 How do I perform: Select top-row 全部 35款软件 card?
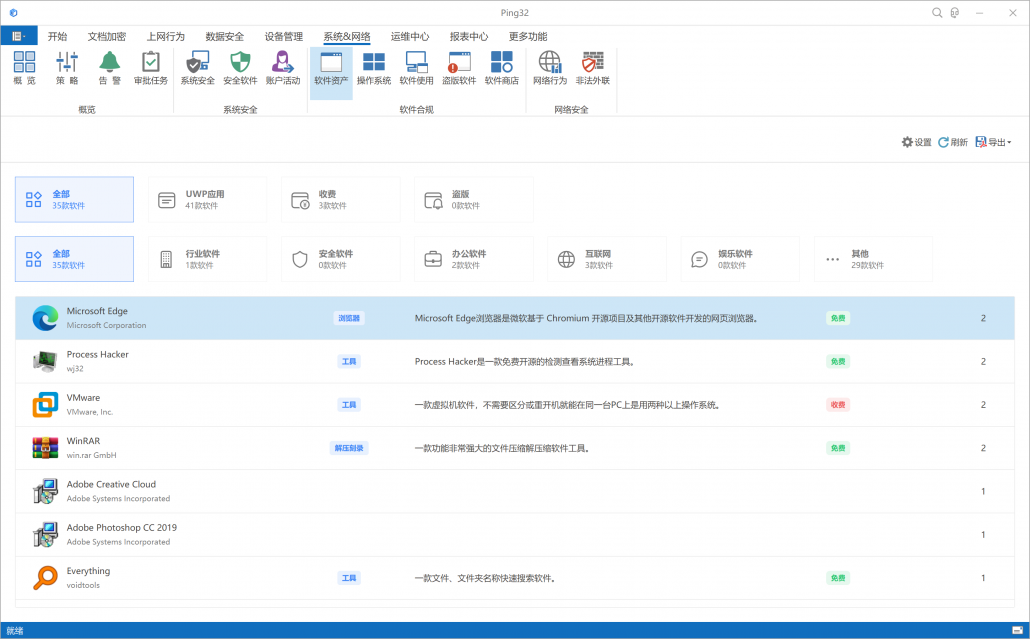(x=74, y=200)
